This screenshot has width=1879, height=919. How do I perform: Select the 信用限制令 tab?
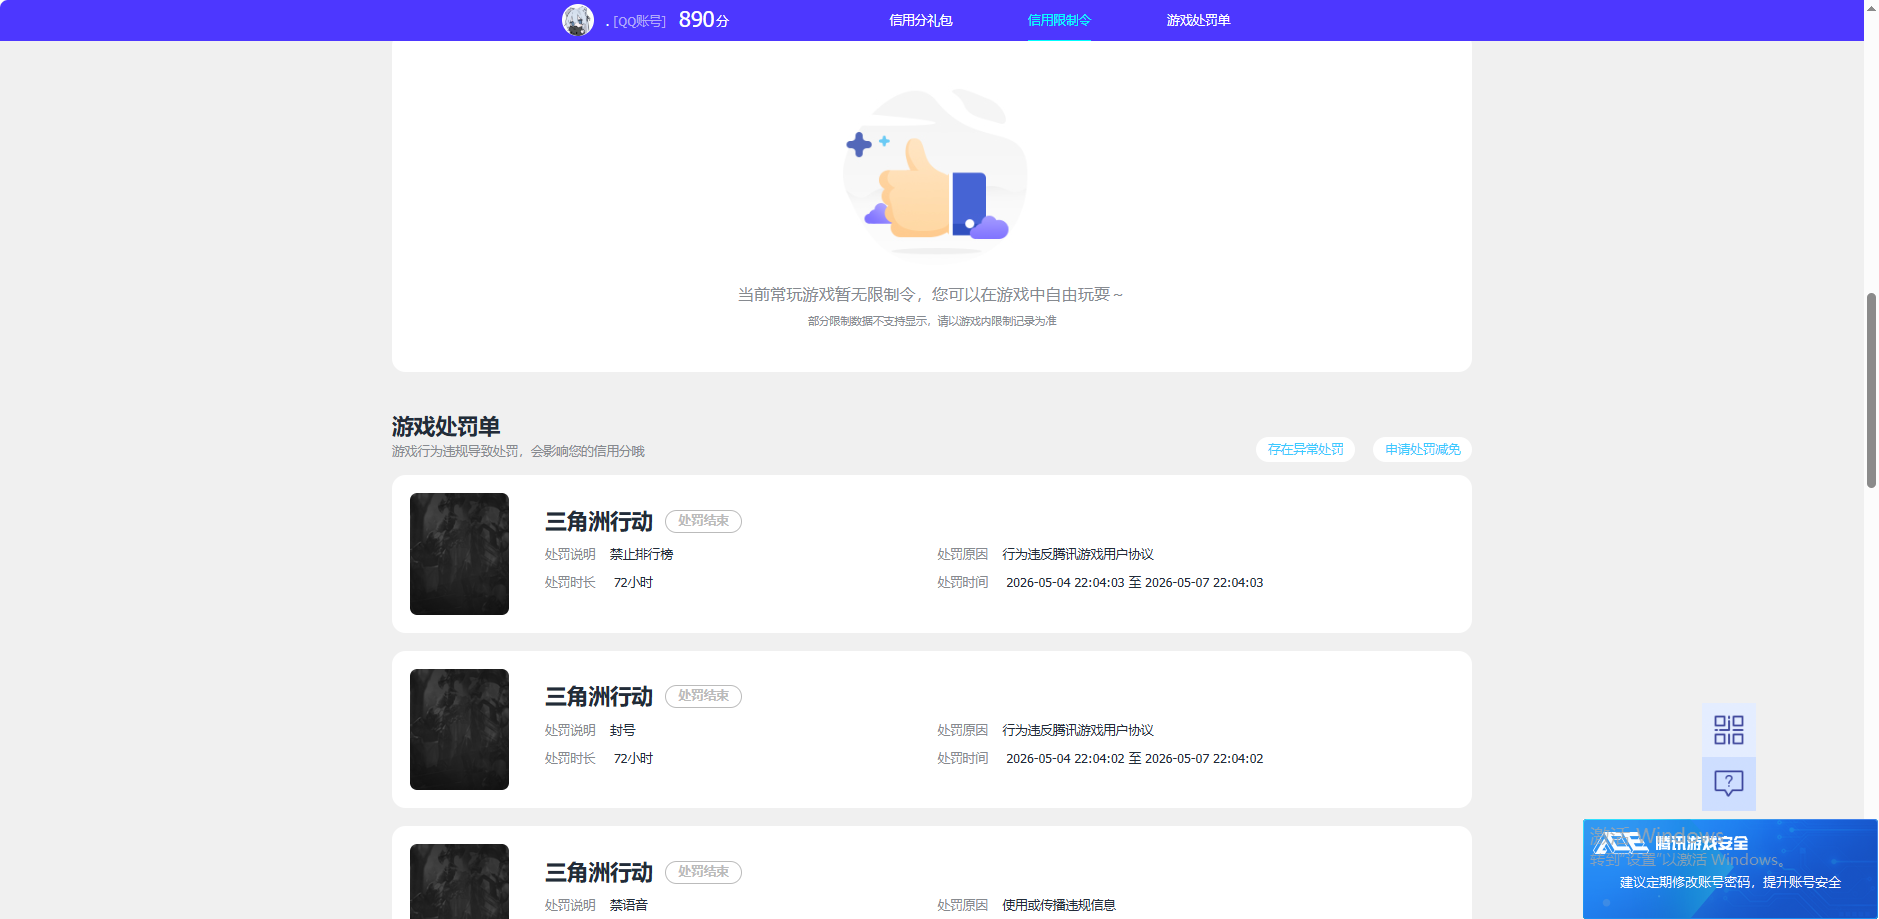(x=1059, y=20)
